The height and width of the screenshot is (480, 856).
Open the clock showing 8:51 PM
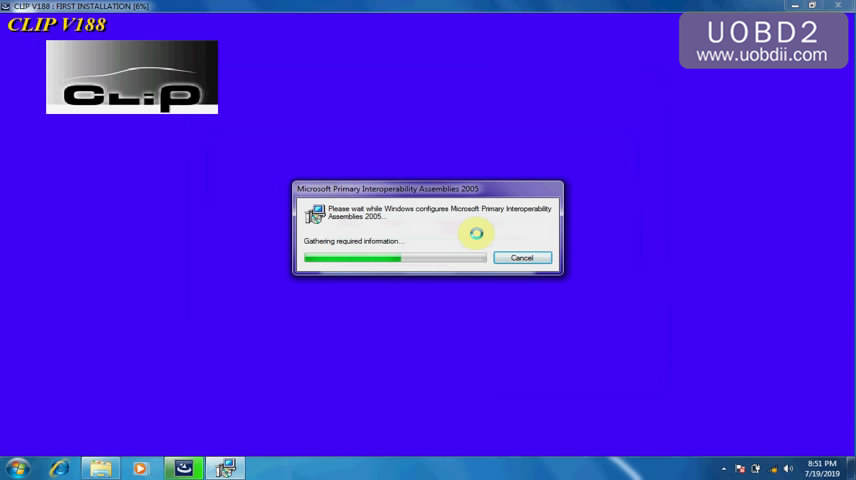pos(823,467)
